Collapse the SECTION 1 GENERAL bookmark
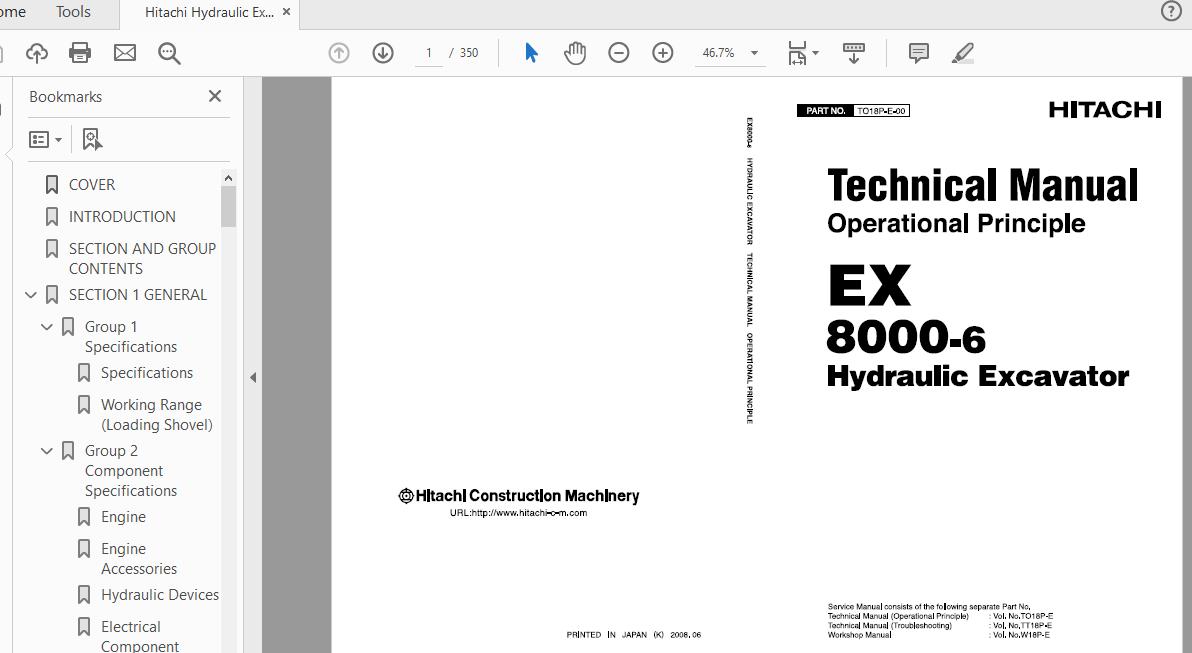 pos(31,294)
